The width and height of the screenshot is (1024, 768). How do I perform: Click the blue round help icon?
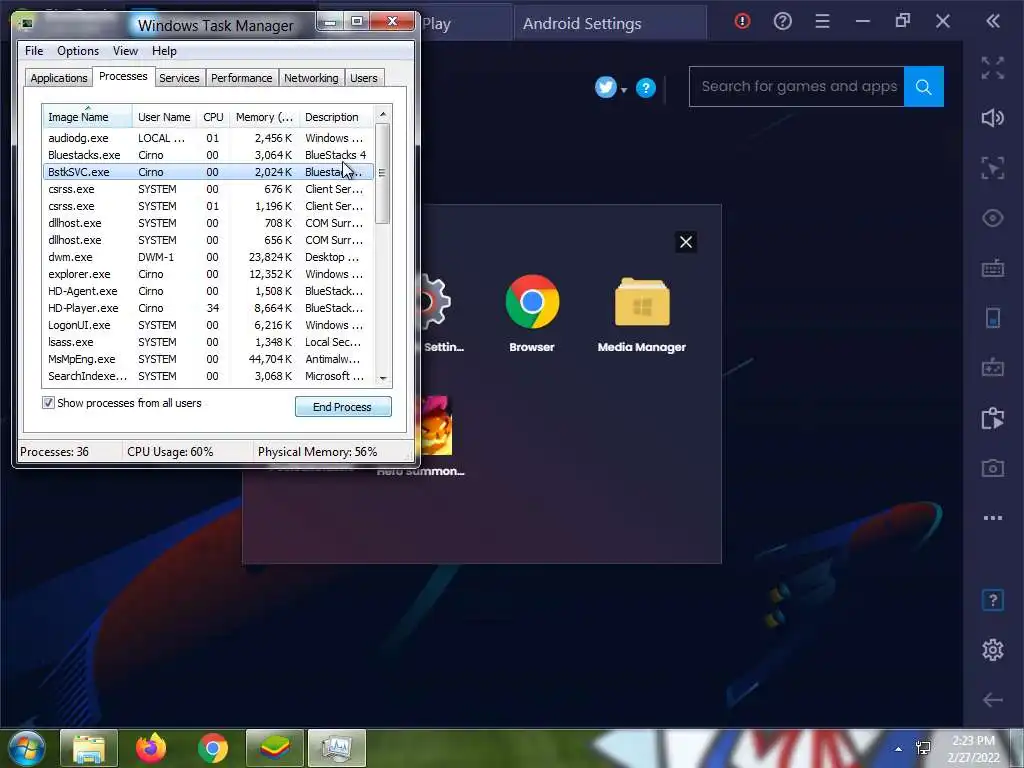(645, 88)
